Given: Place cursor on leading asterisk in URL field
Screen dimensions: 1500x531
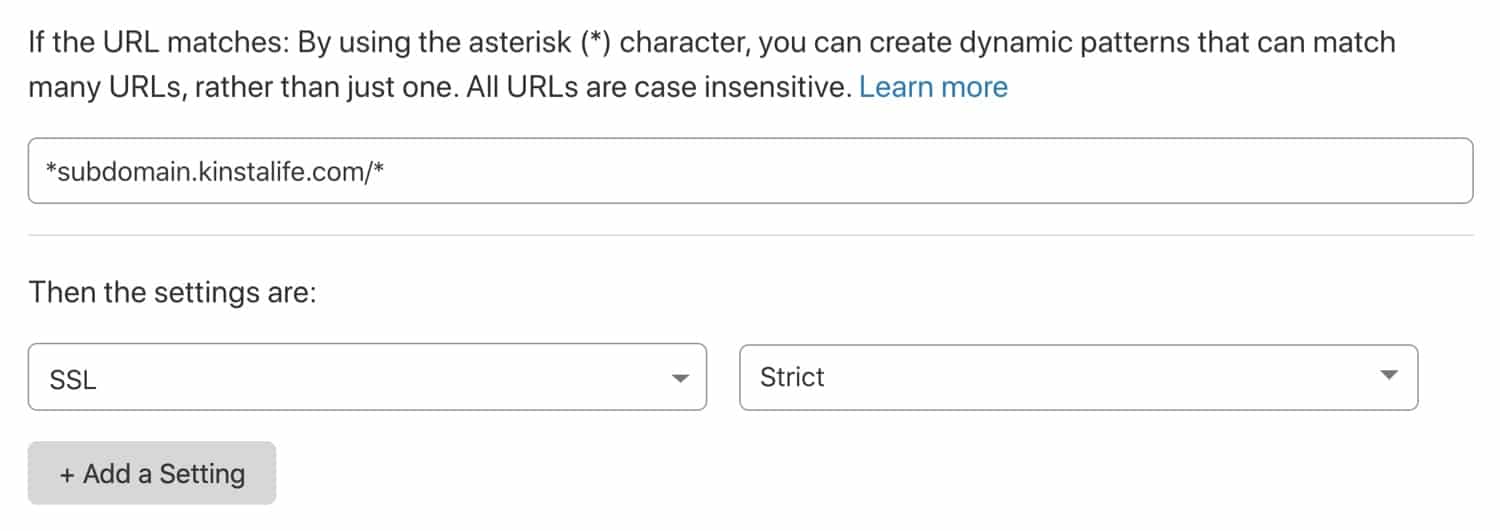Looking at the screenshot, I should pyautogui.click(x=52, y=169).
